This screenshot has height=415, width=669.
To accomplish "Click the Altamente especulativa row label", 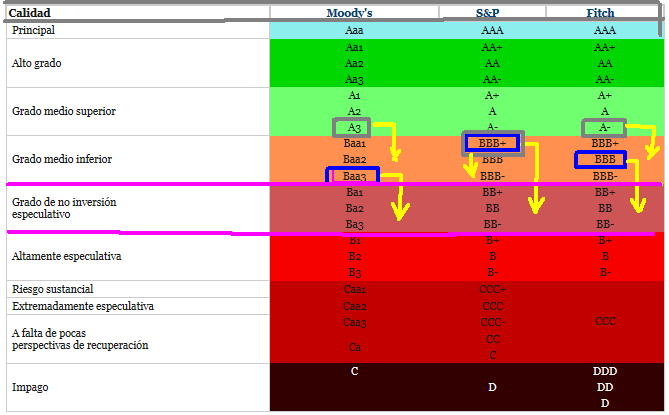I will point(66,256).
